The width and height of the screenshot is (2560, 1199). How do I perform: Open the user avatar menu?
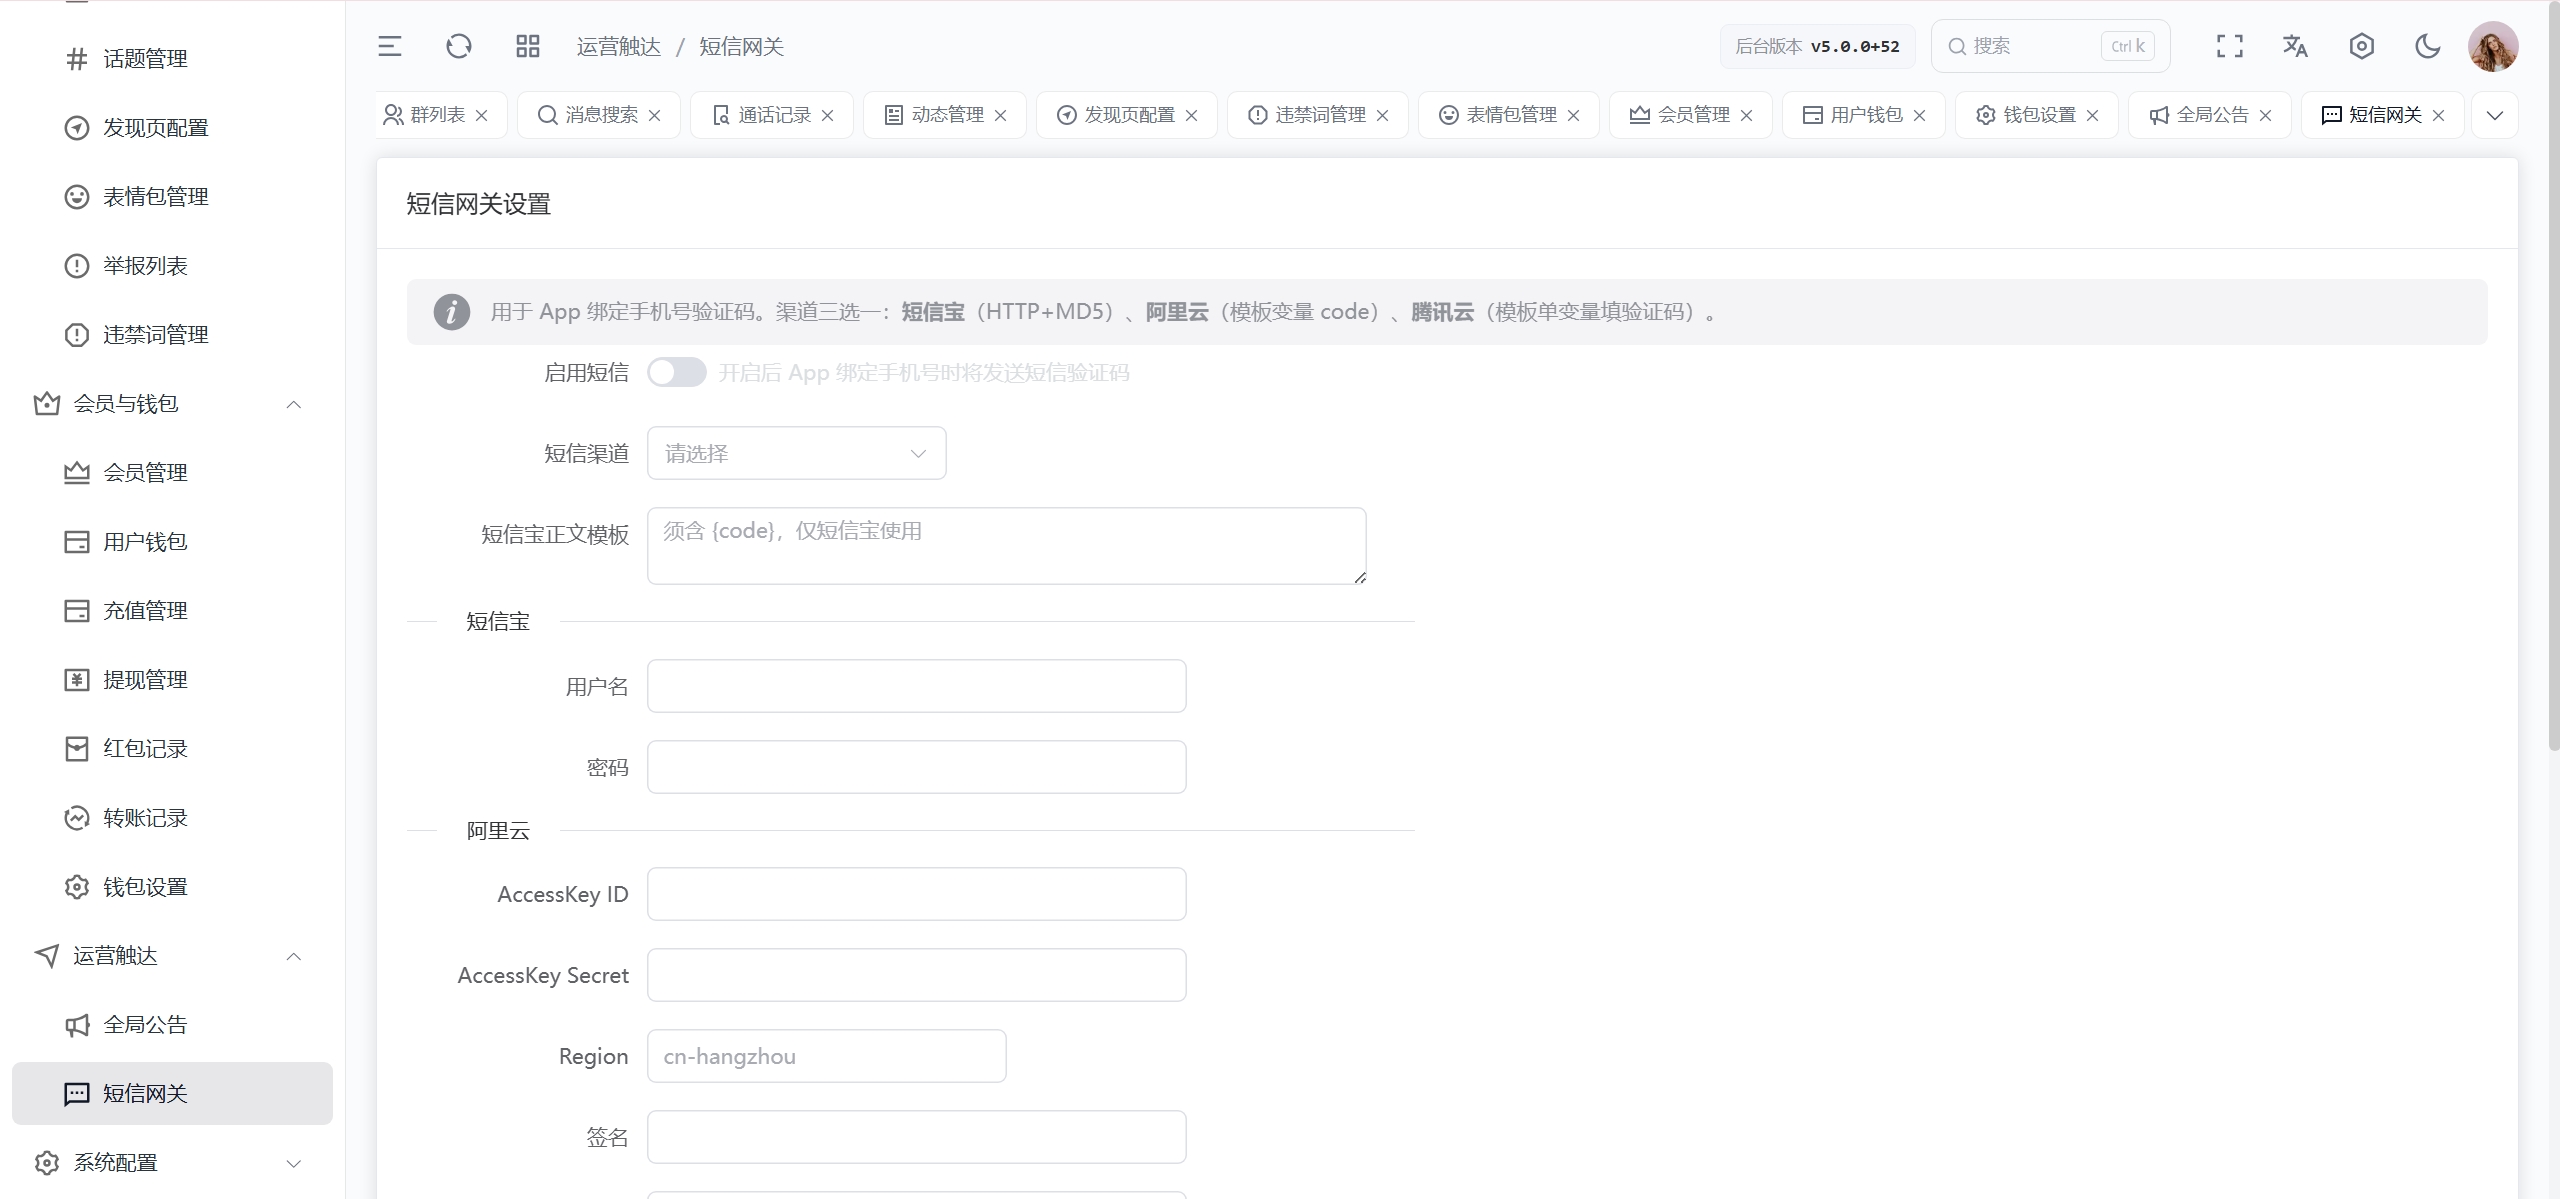(x=2493, y=47)
